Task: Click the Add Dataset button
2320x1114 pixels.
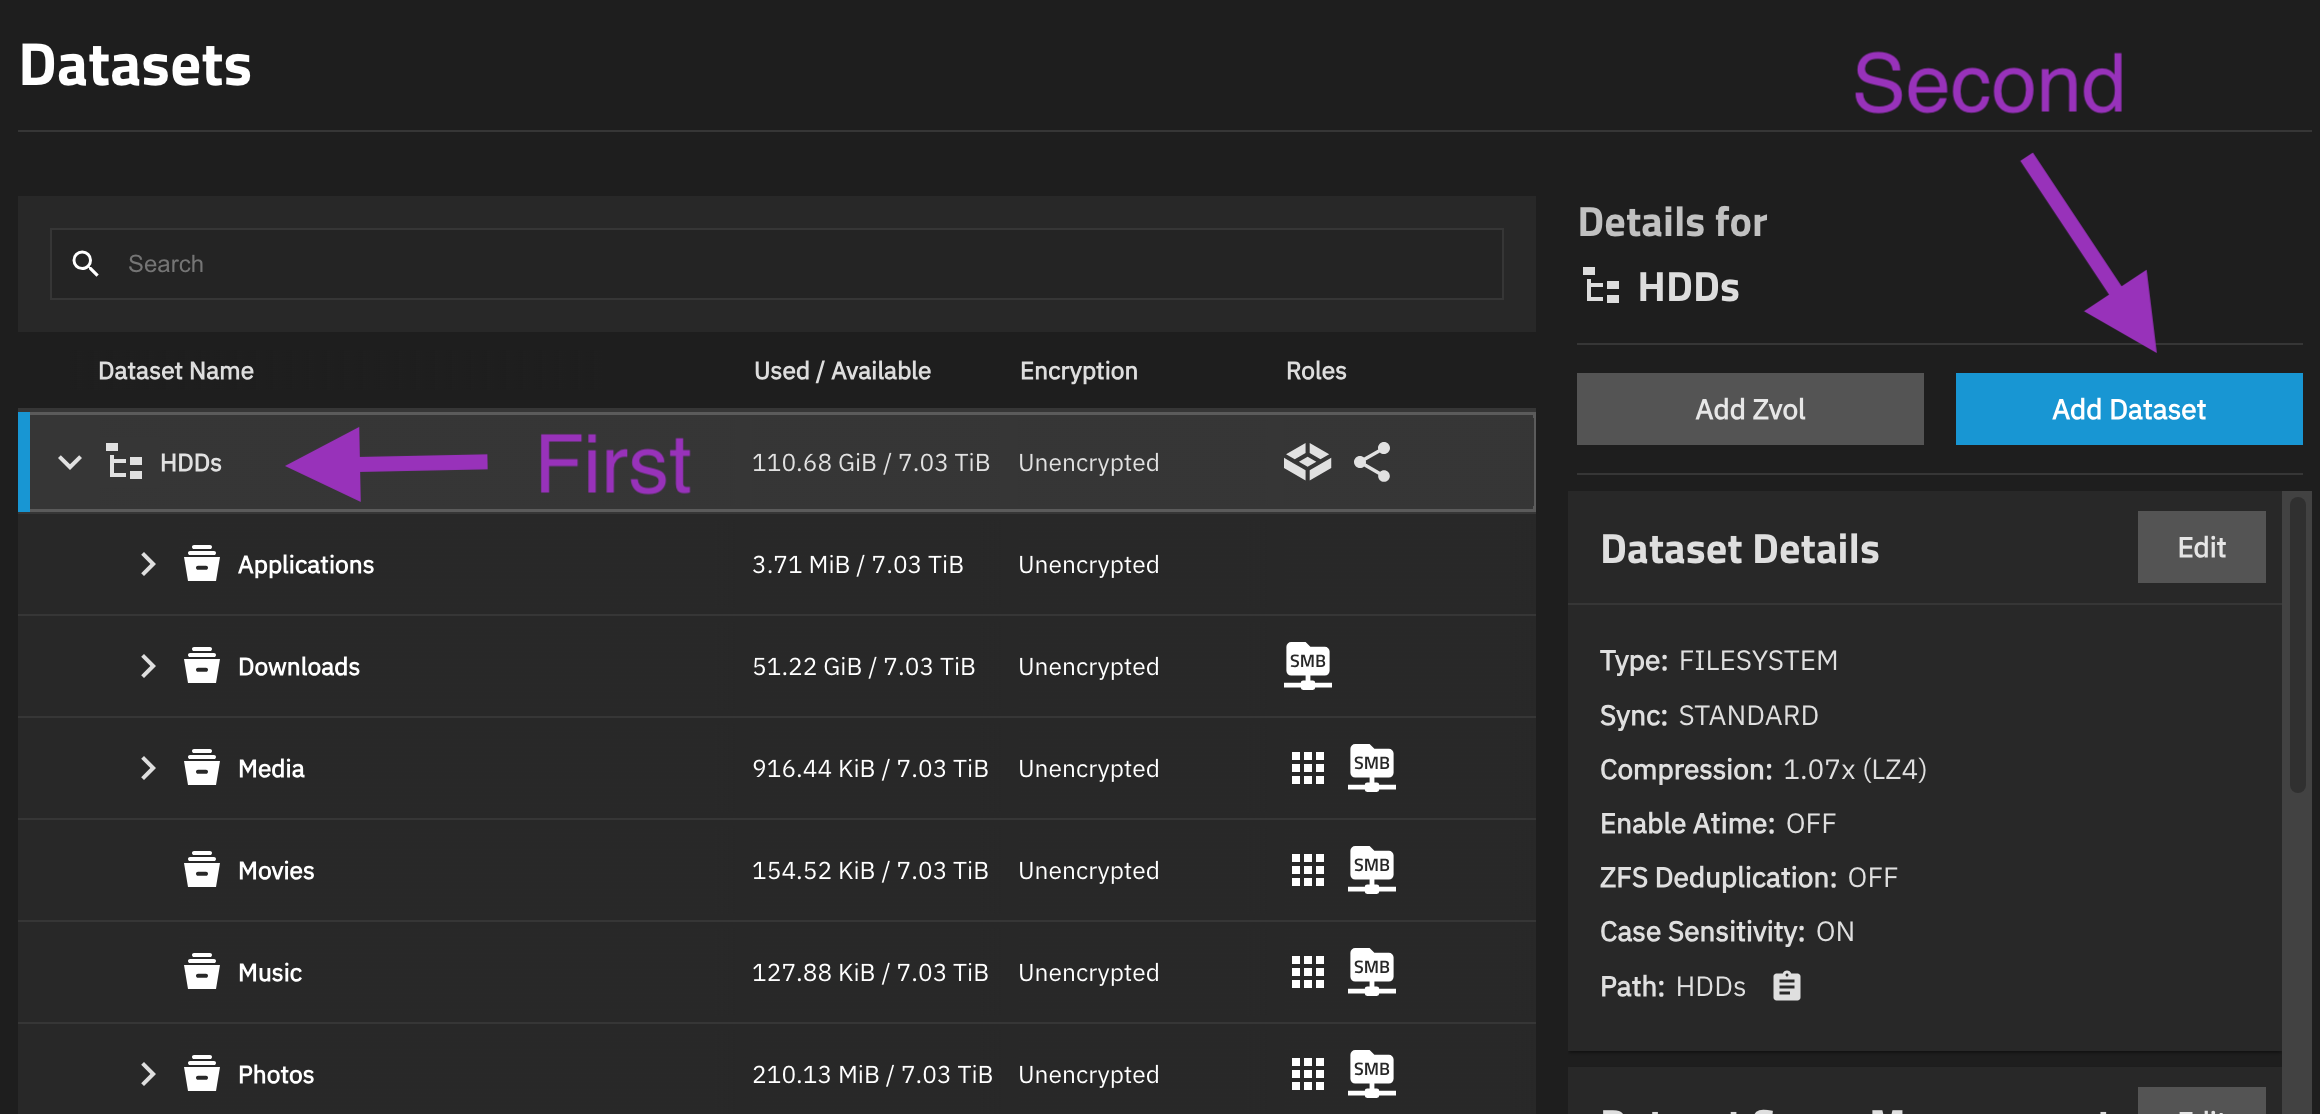Action: click(2128, 409)
